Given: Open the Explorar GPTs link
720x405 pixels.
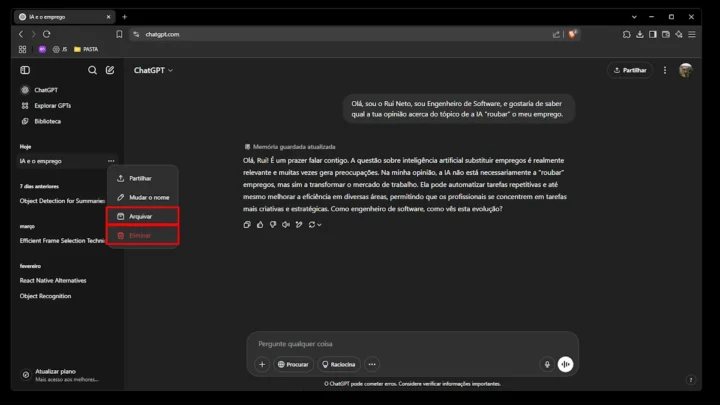Looking at the screenshot, I should 53,105.
